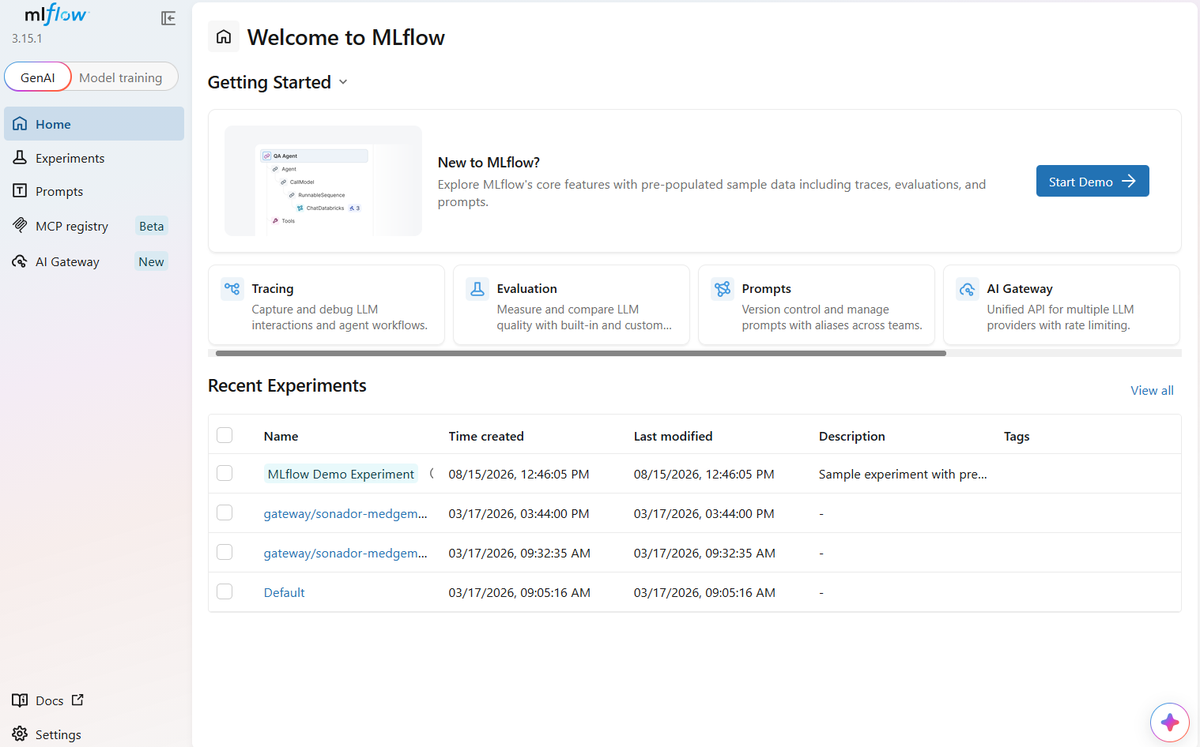Click the Docs book icon
This screenshot has height=747, width=1200.
tap(19, 700)
